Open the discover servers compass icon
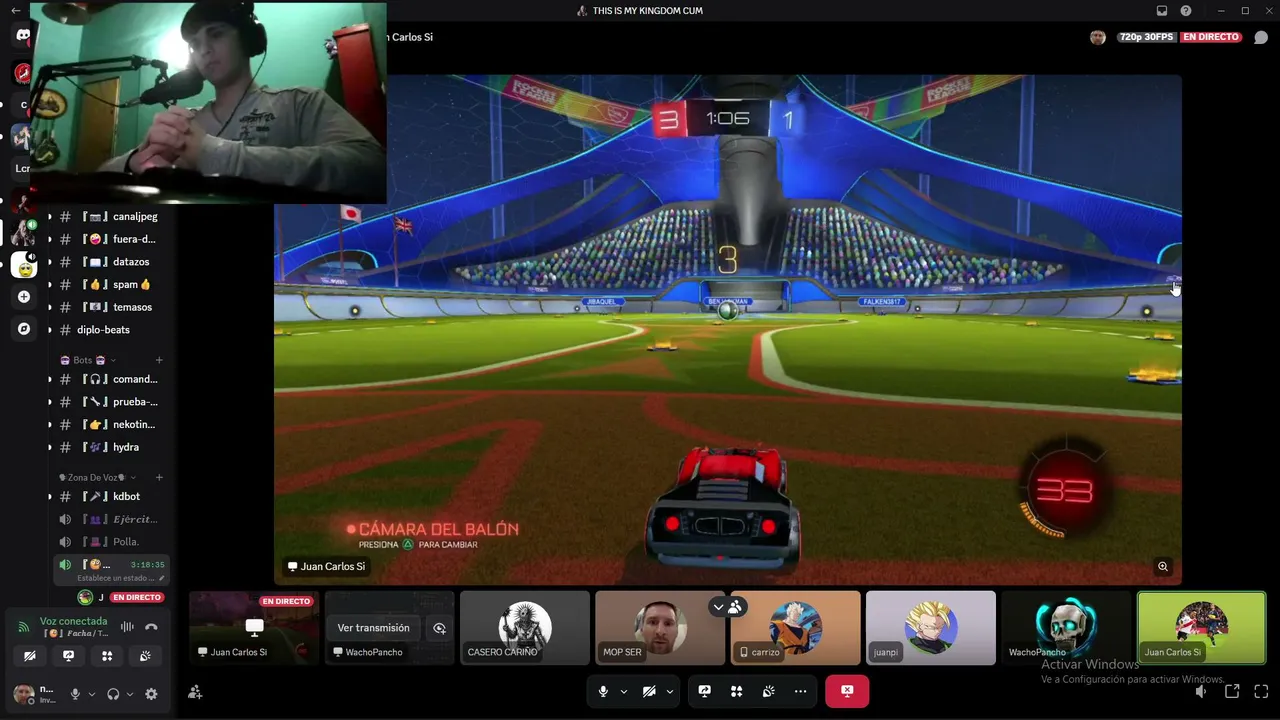The height and width of the screenshot is (720, 1280). (x=24, y=328)
